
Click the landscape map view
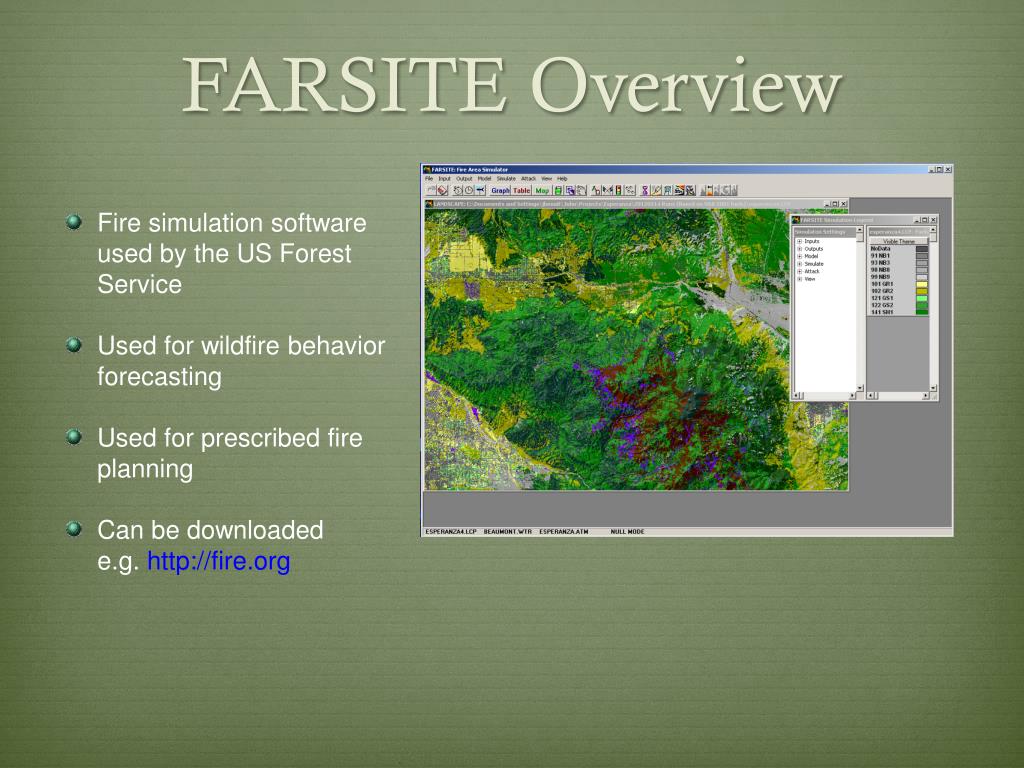[x=637, y=349]
